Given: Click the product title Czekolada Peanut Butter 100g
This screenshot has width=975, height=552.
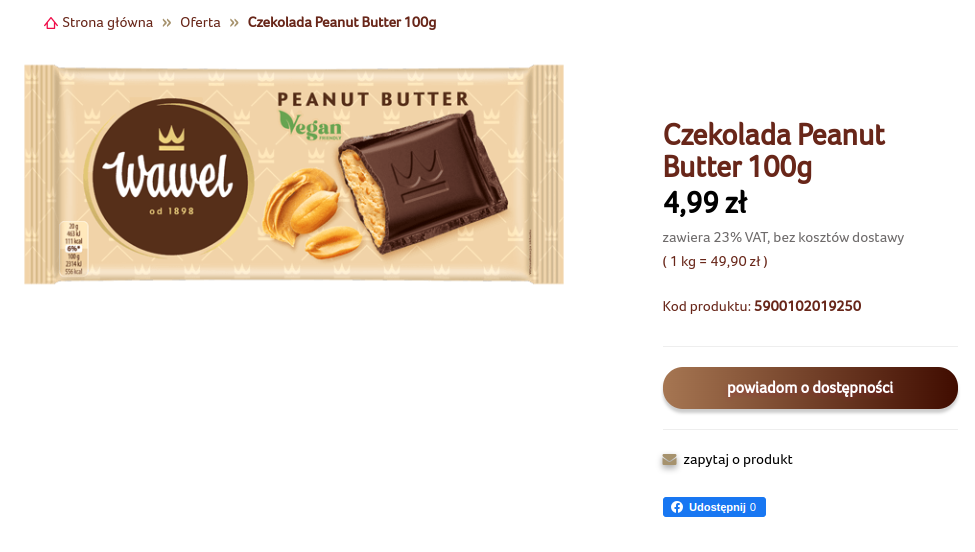Looking at the screenshot, I should [x=774, y=150].
